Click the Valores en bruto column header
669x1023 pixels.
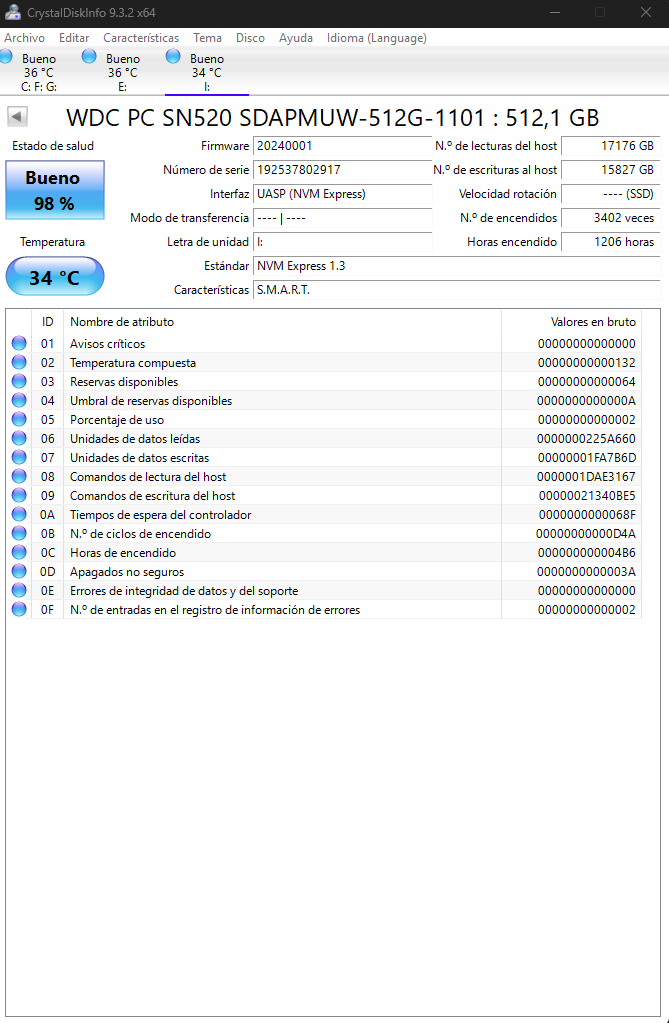(571, 322)
